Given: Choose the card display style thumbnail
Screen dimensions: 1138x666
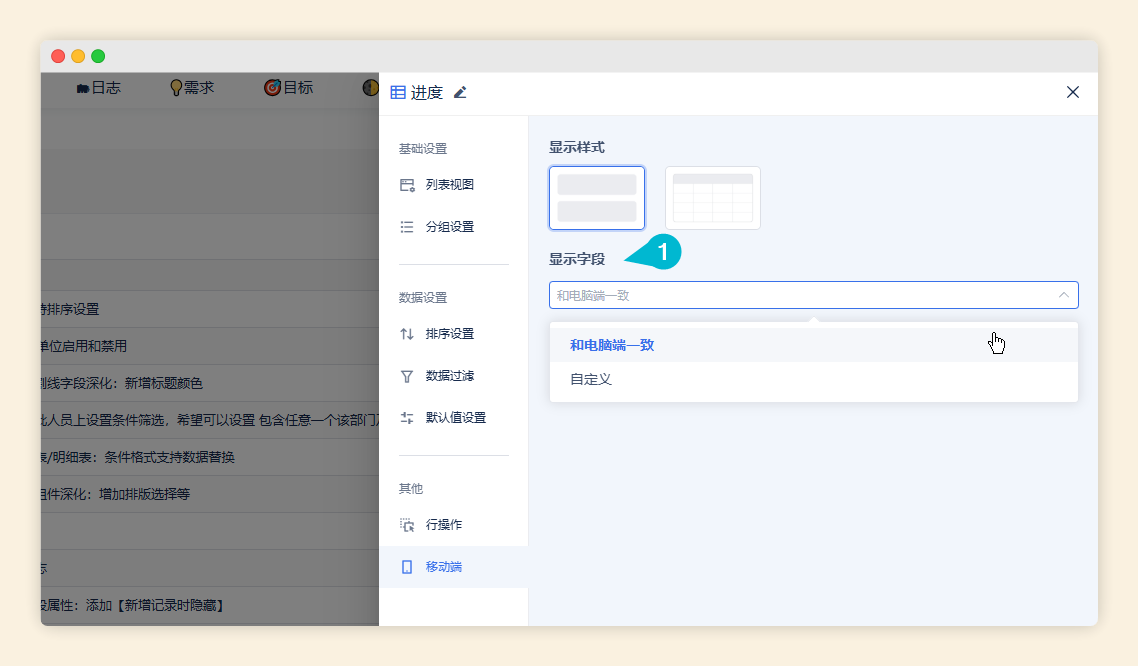Looking at the screenshot, I should (597, 198).
